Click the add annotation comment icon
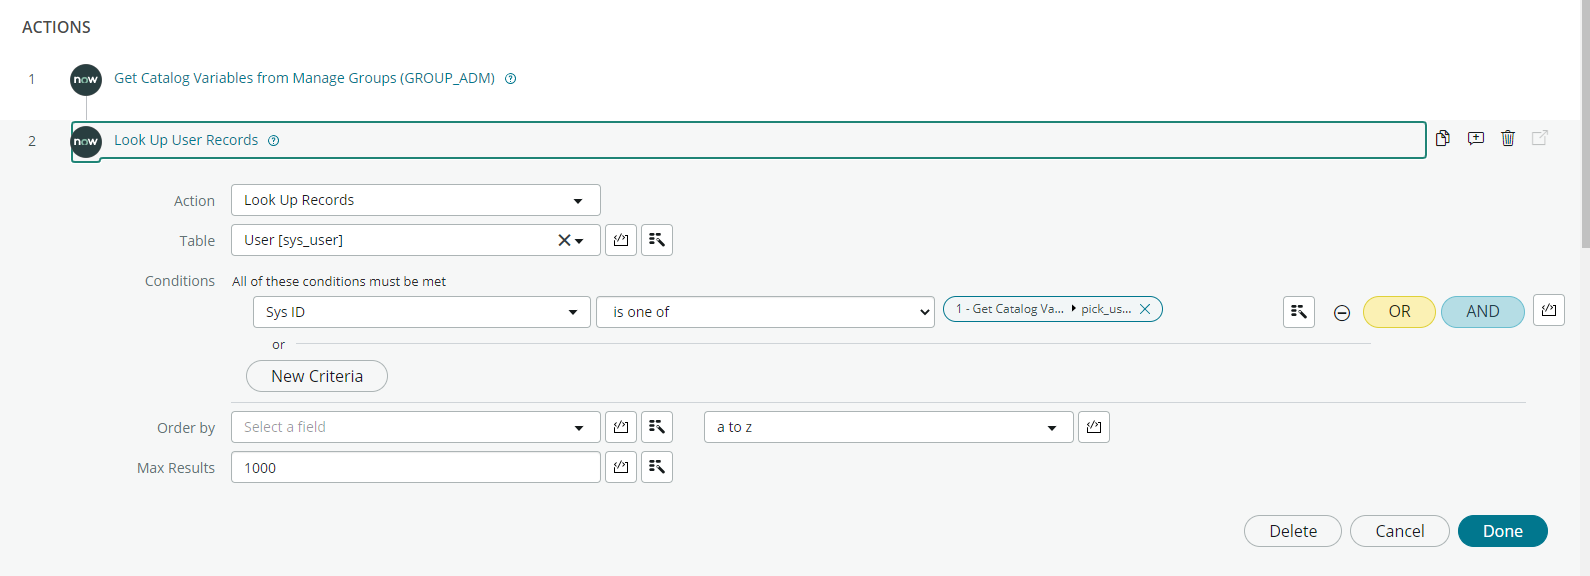 point(1476,138)
